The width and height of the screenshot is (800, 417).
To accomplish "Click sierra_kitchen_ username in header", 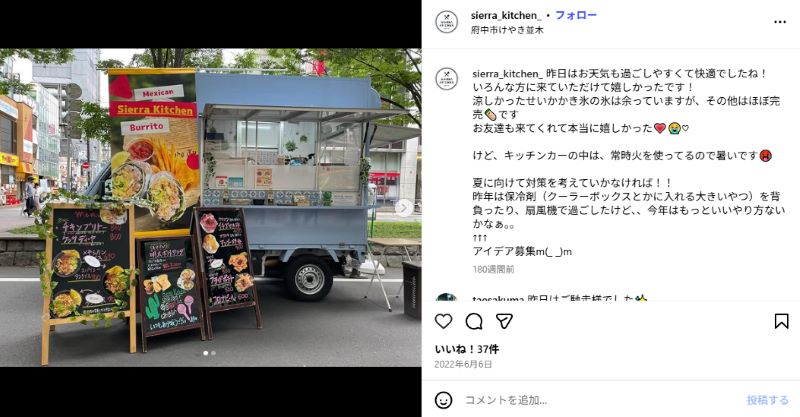I will point(506,16).
